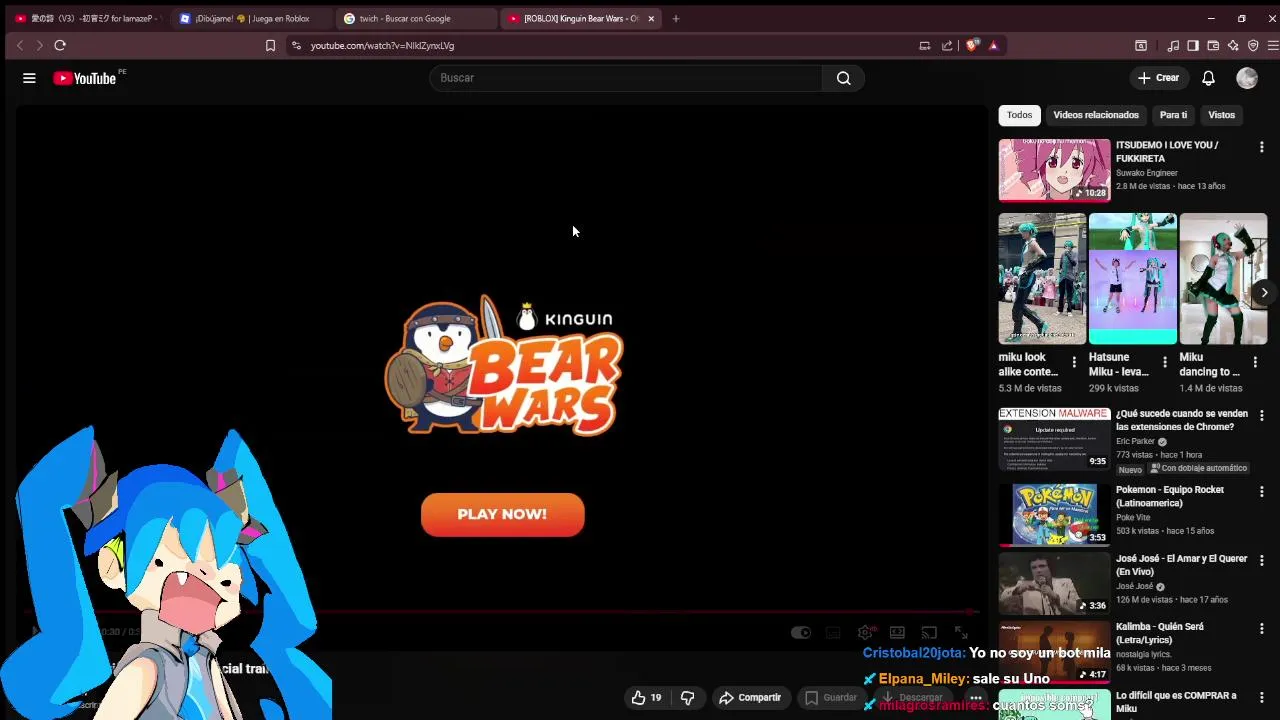Image resolution: width=1280 pixels, height=720 pixels.
Task: Select the 'Videos relacionados' filter chip
Action: click(1096, 115)
